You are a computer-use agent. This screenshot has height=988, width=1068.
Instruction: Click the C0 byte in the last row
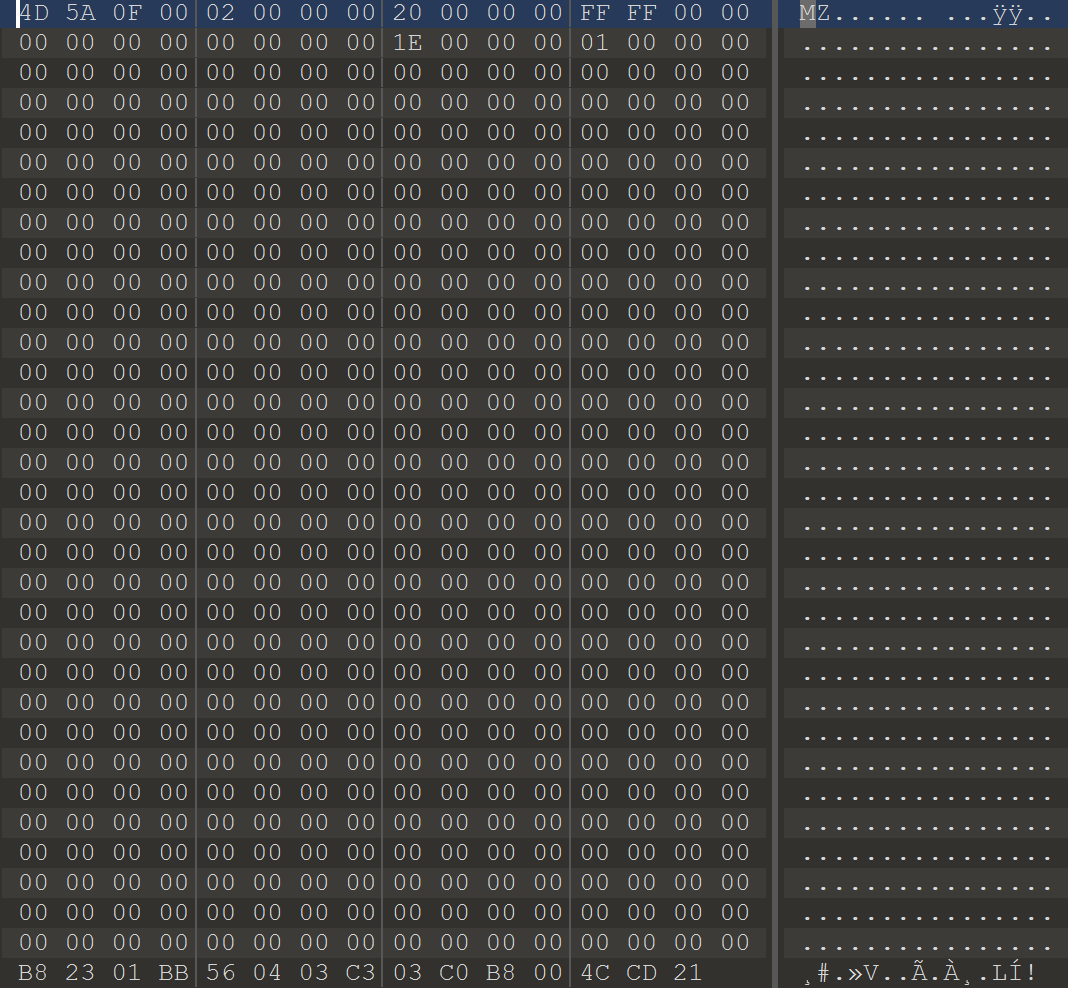[454, 973]
